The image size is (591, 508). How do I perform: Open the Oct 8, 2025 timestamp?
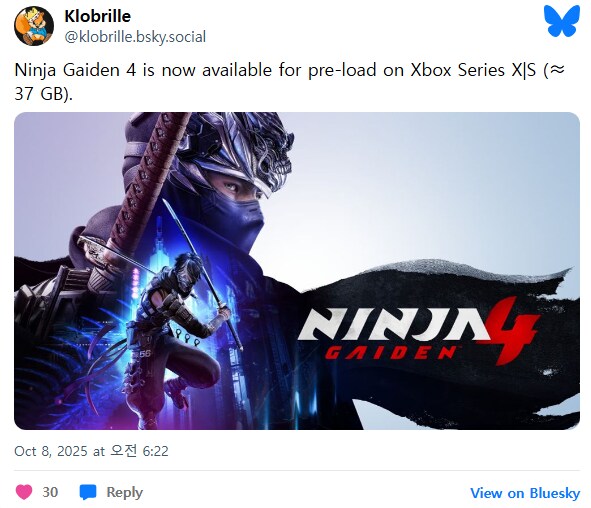[91, 451]
